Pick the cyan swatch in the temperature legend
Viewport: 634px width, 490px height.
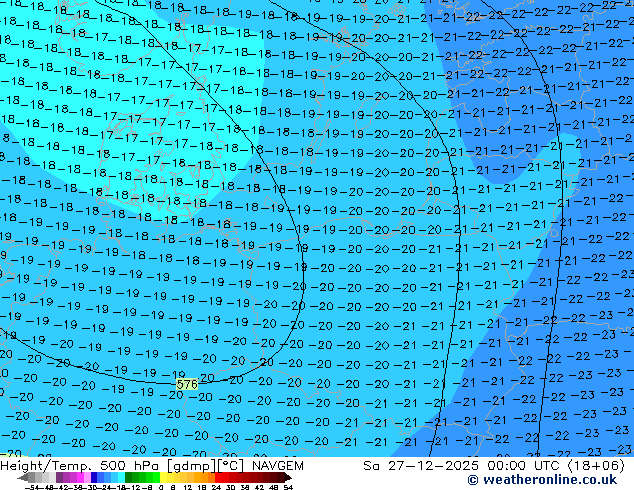pyautogui.click(x=121, y=477)
